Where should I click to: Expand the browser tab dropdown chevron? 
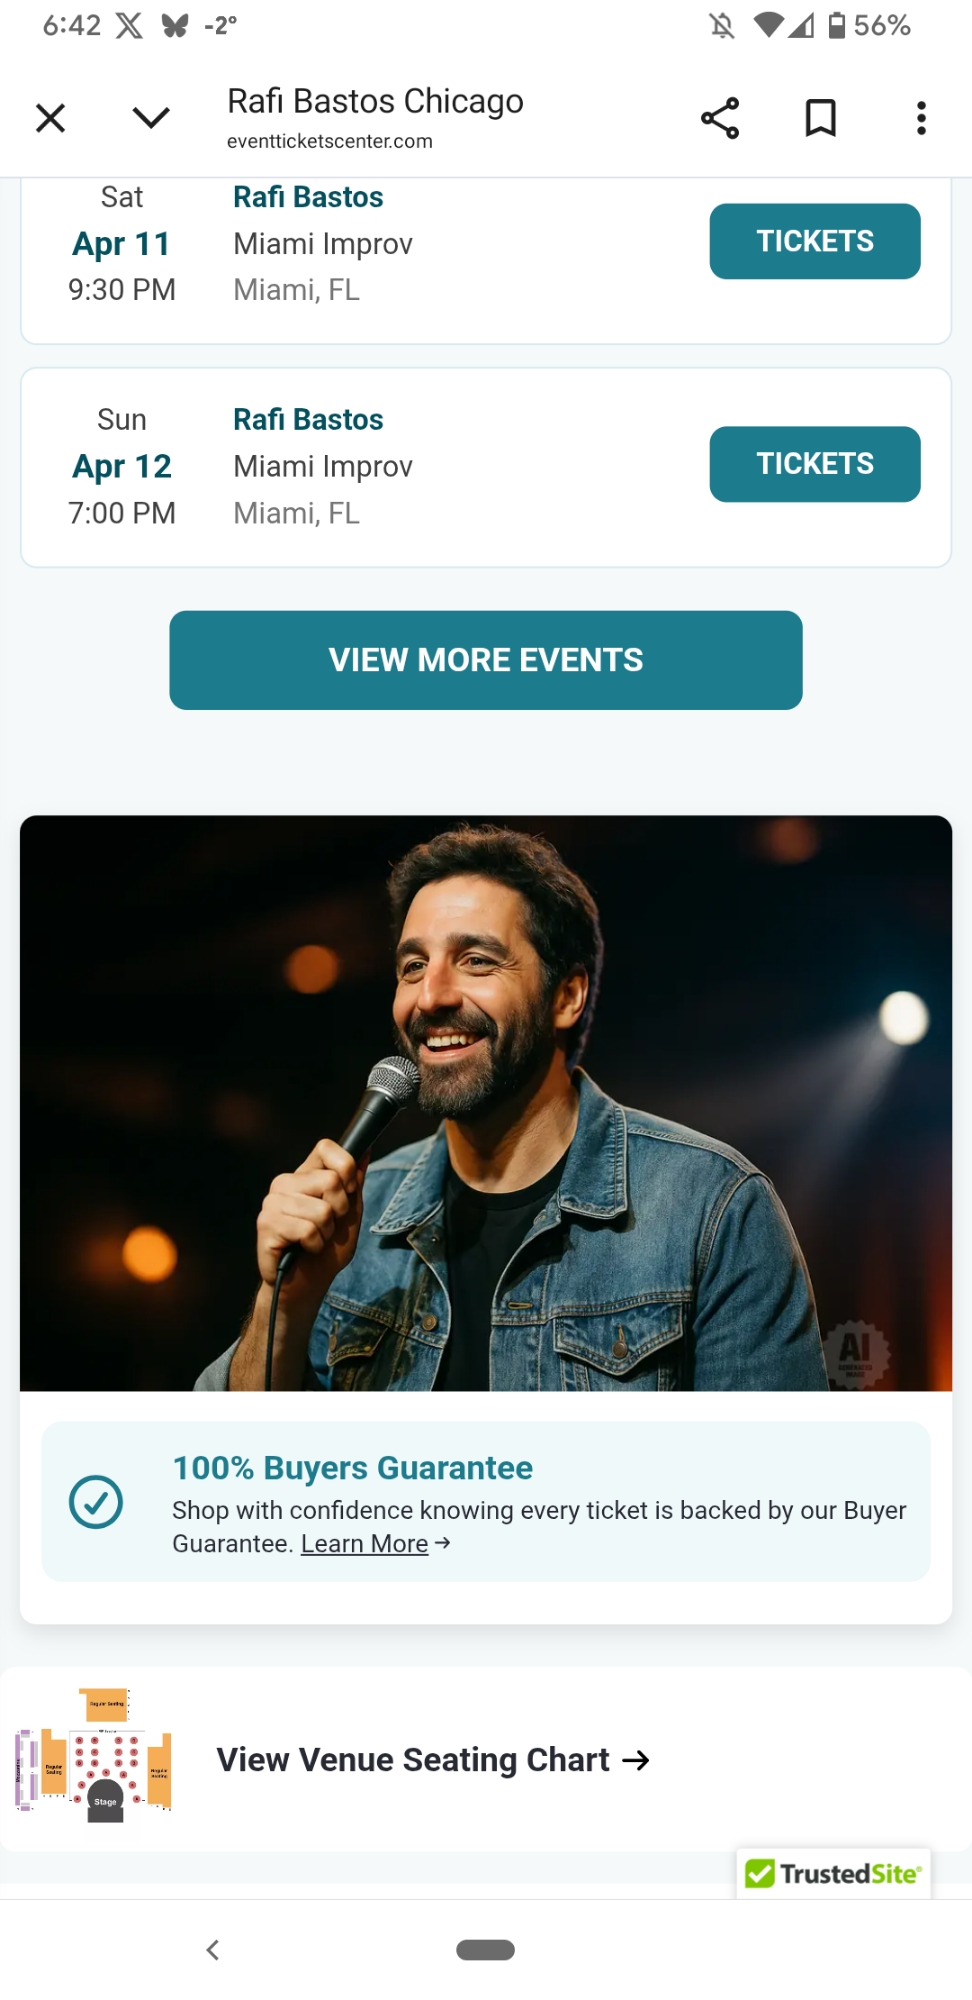pyautogui.click(x=151, y=118)
